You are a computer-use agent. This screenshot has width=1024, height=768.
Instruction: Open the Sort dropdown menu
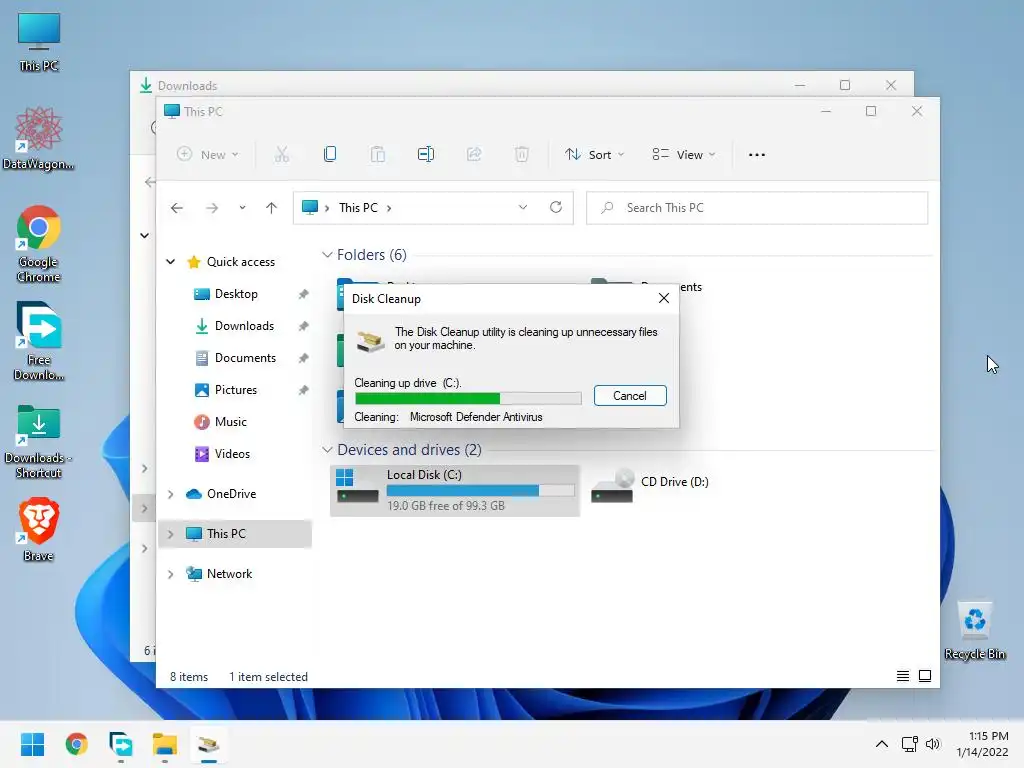click(594, 155)
